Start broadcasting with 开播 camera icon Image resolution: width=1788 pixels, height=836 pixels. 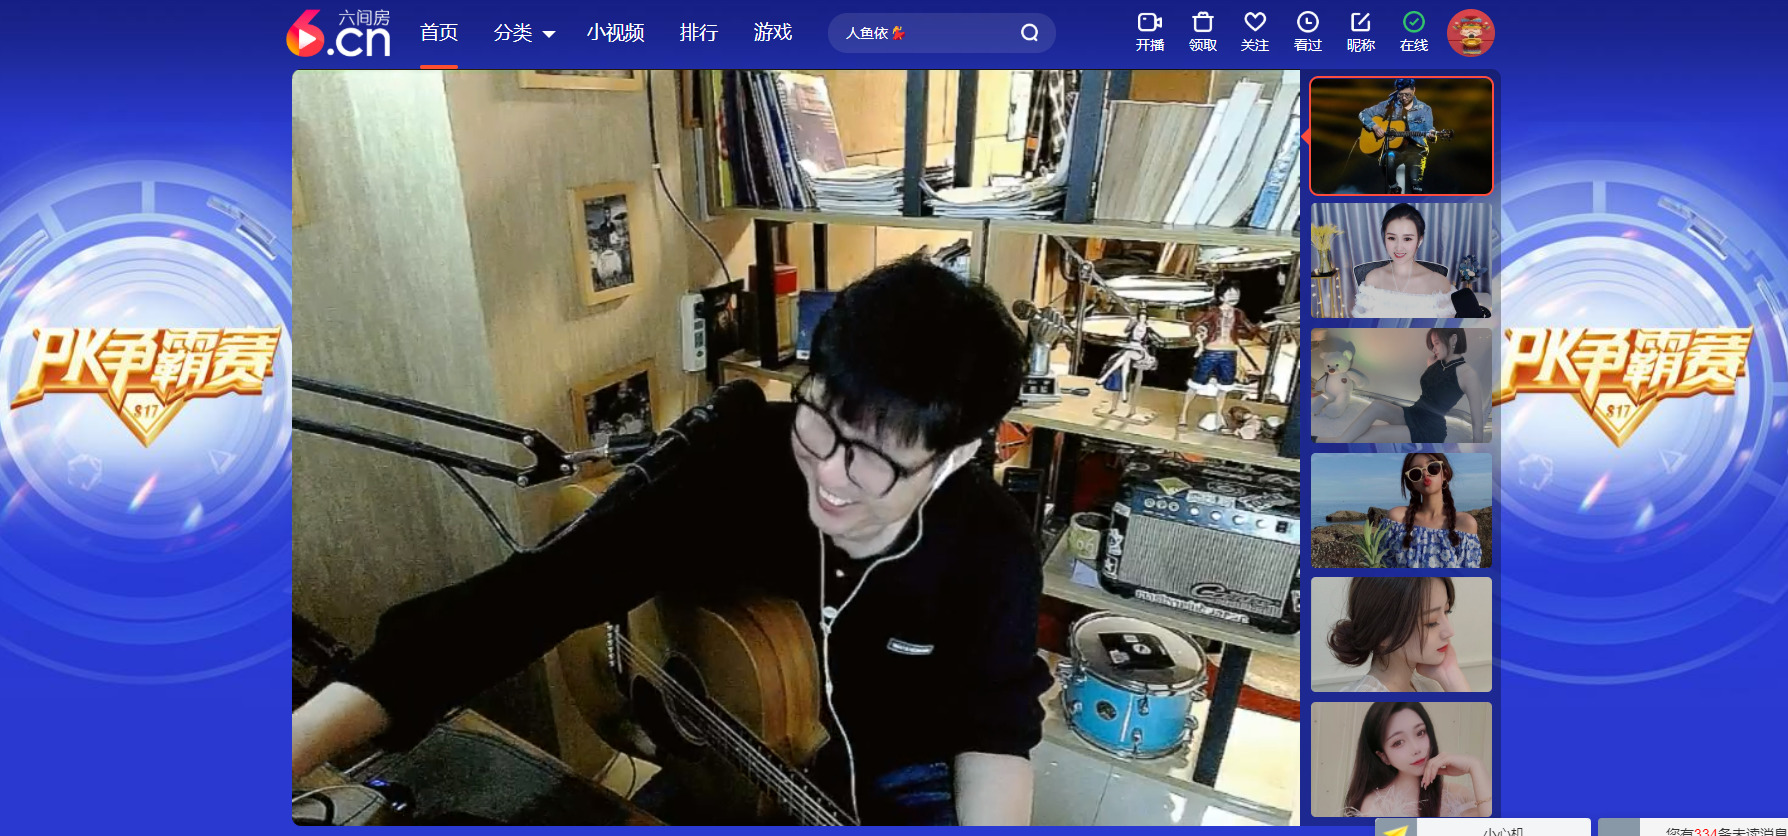(x=1150, y=32)
